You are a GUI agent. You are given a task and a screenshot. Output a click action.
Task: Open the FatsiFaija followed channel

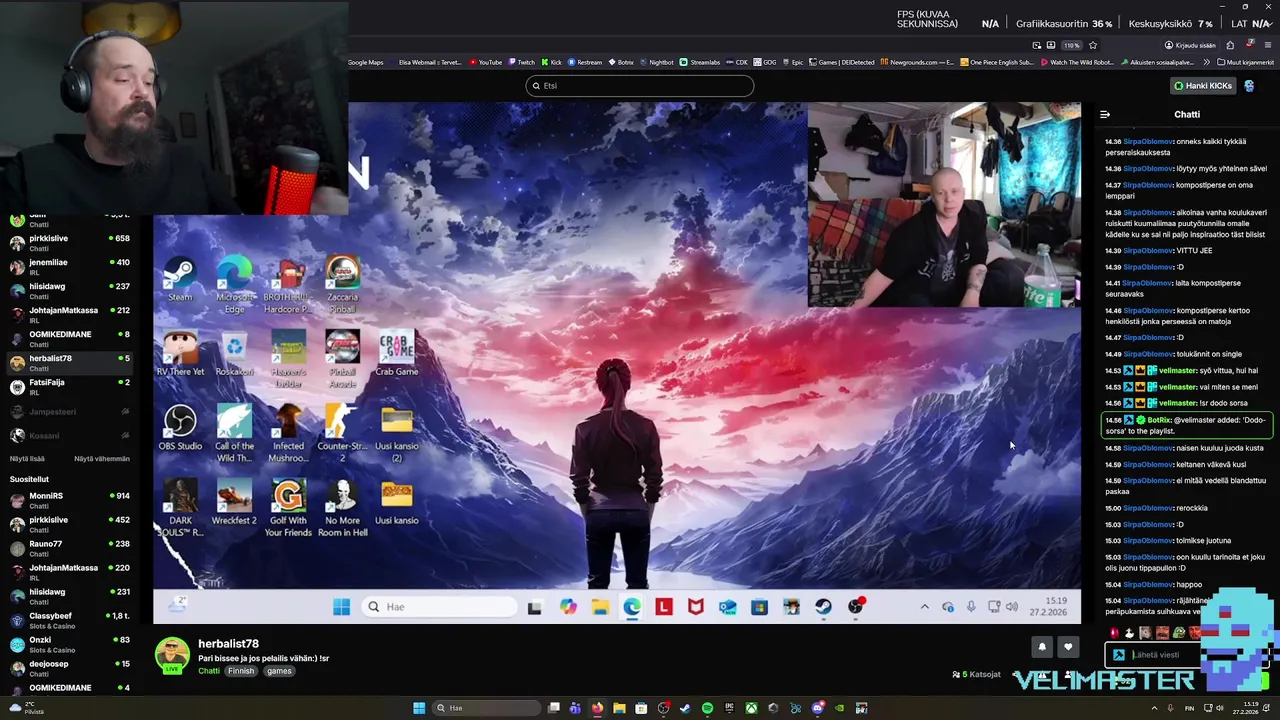[70, 386]
